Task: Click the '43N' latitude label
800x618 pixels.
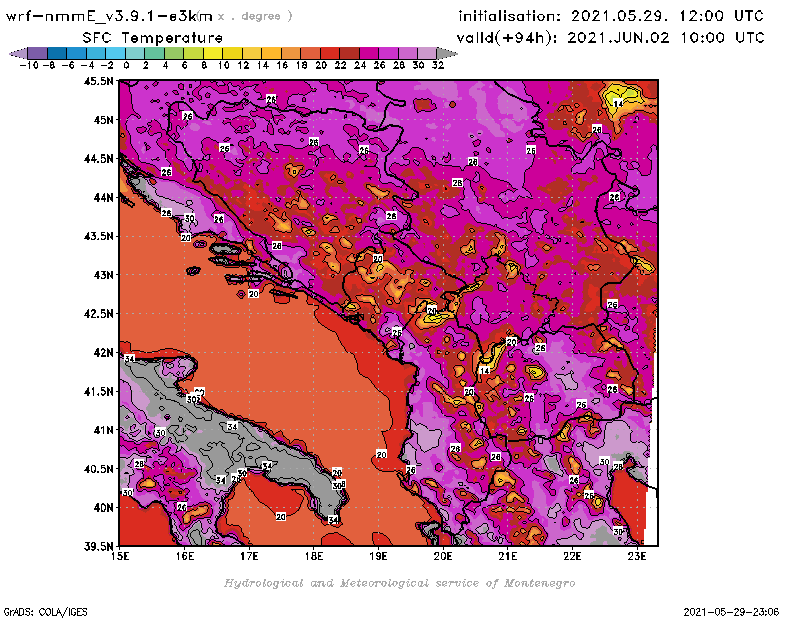Action: [x=103, y=275]
